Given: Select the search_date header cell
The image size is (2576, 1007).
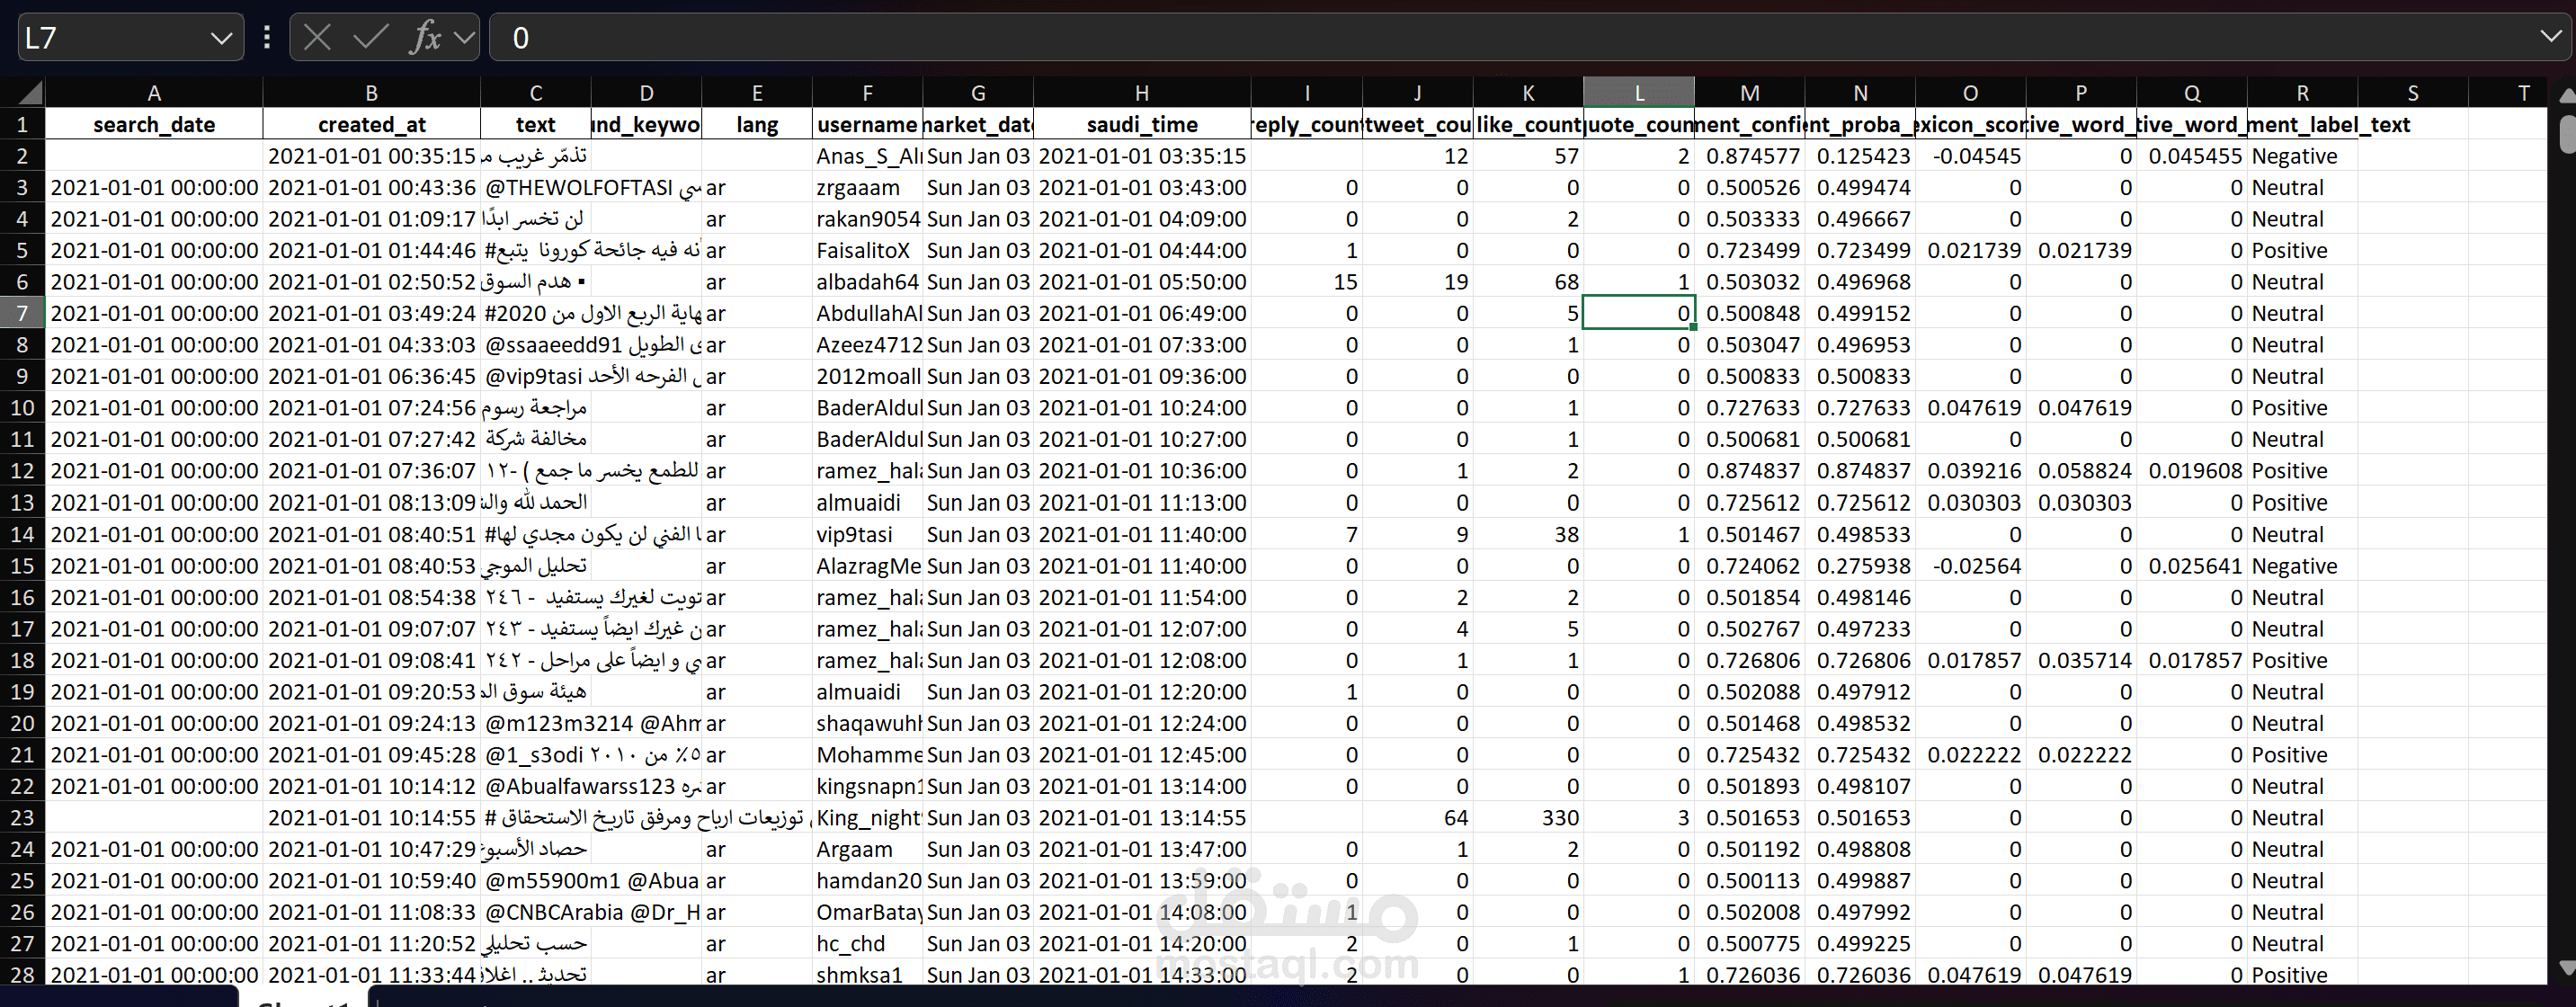Looking at the screenshot, I should (154, 125).
